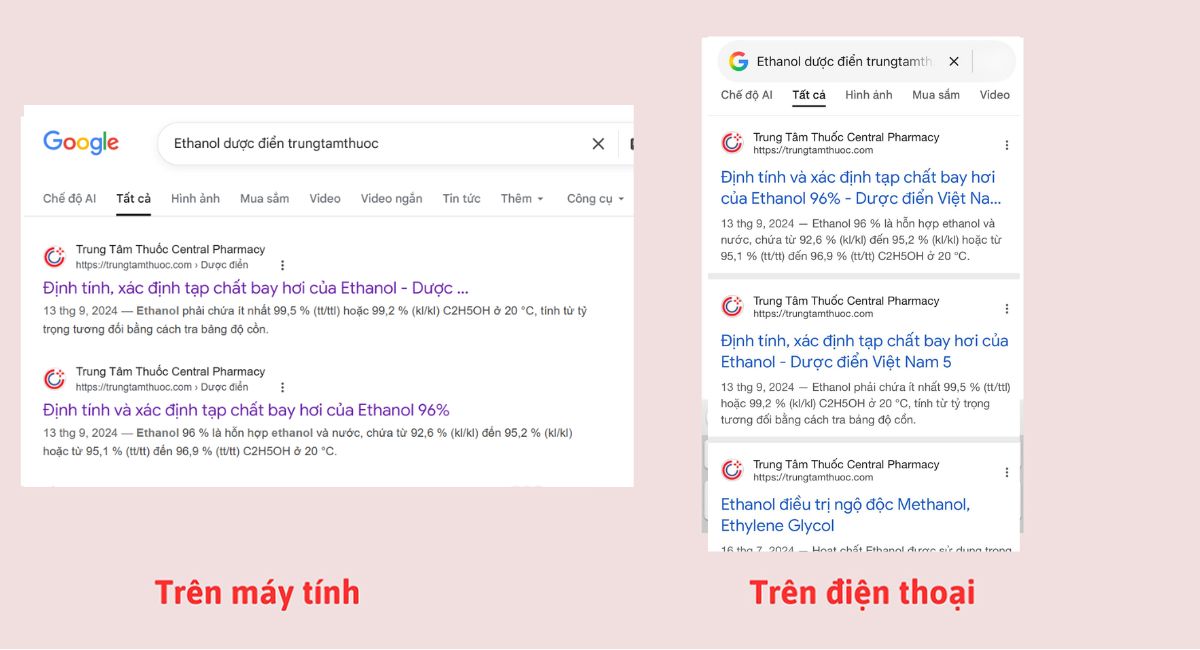Click the pharmacy favicon on the second mobile result
Viewport: 1200px width, 650px height.
(x=731, y=306)
